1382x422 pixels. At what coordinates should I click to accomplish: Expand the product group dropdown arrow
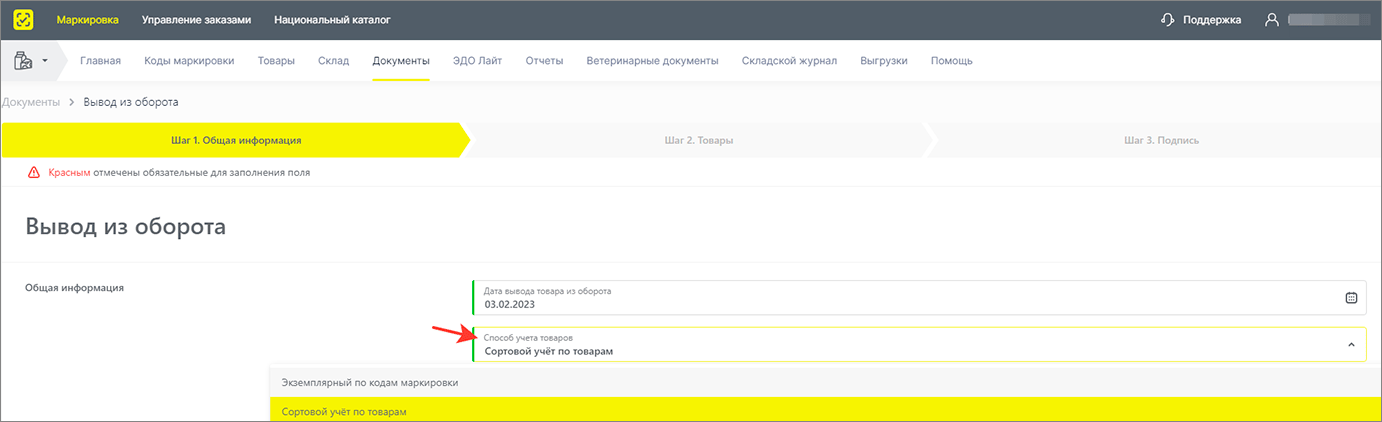tap(45, 61)
